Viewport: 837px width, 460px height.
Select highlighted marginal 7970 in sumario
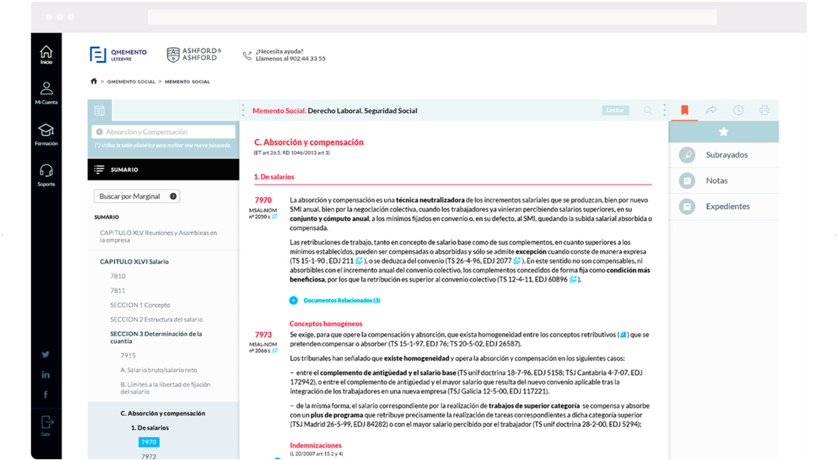click(149, 442)
